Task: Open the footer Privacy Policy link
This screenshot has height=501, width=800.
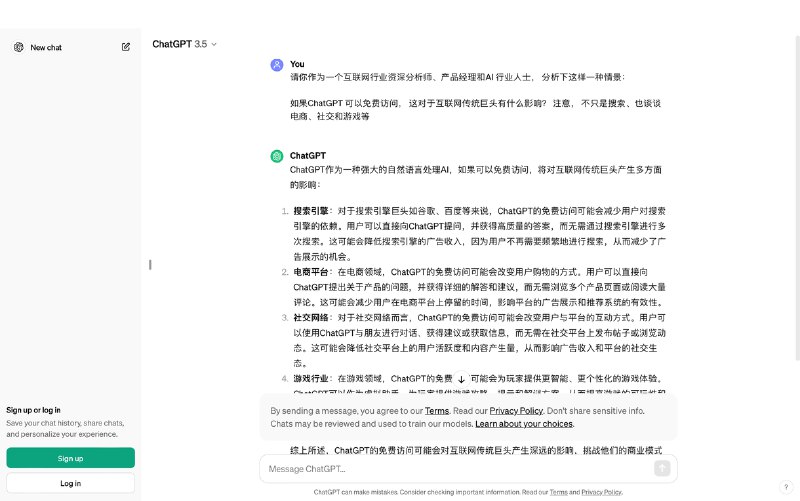Action: 602,492
